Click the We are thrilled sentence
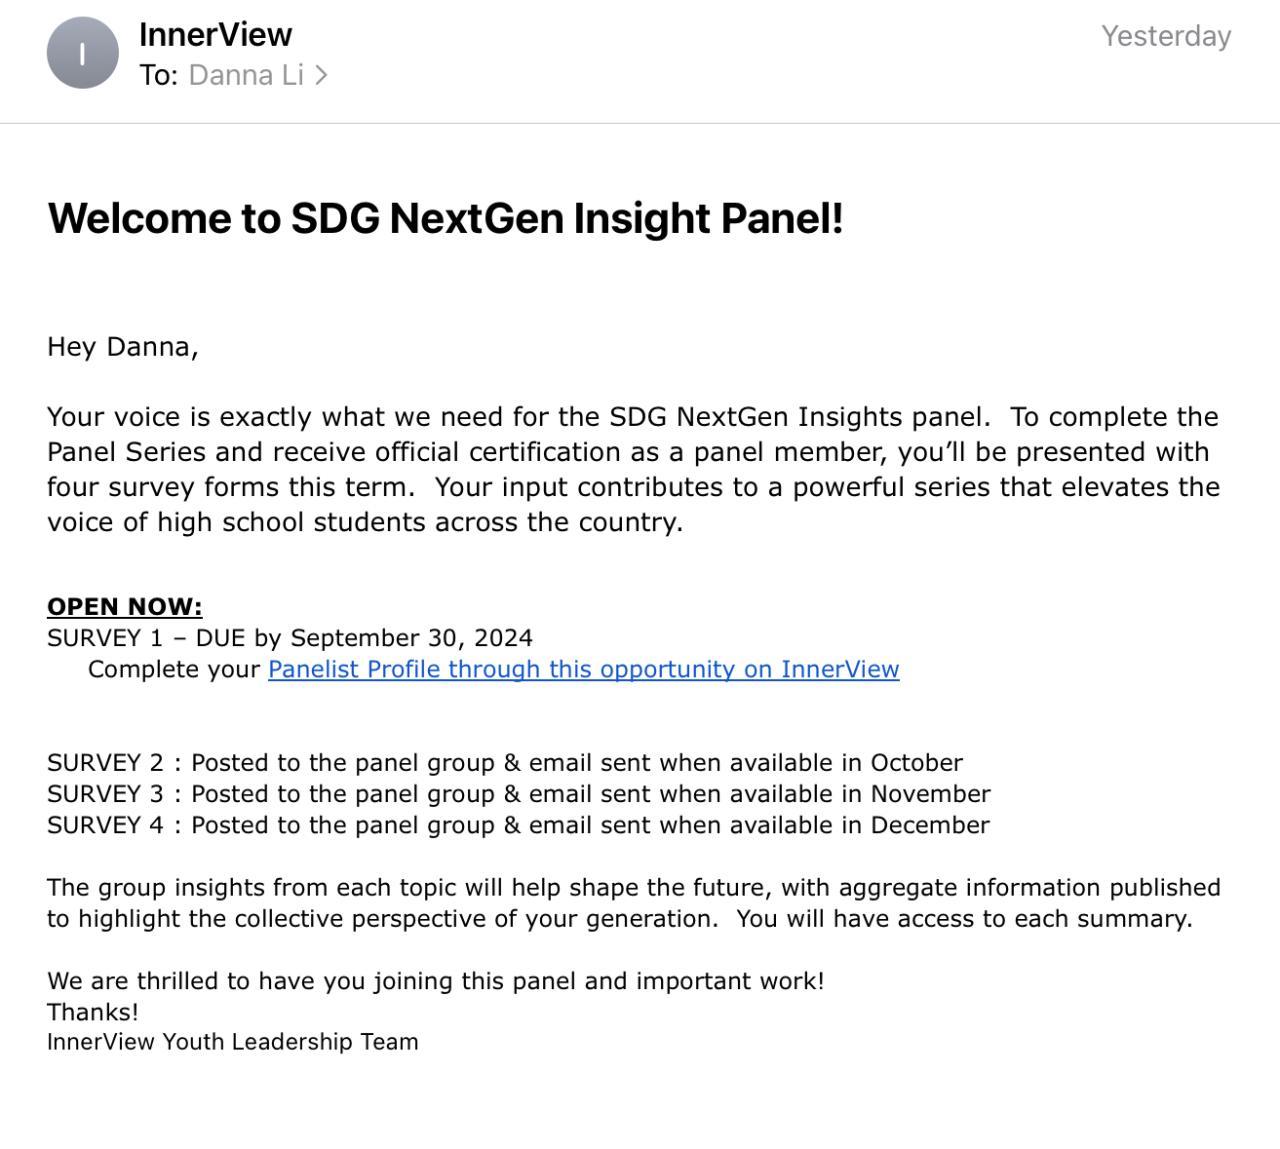 [435, 981]
